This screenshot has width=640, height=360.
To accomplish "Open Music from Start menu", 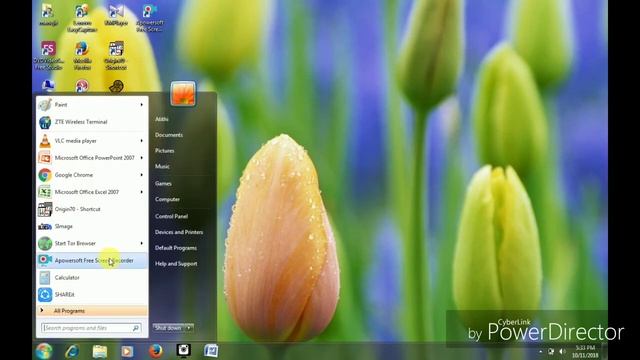I will pyautogui.click(x=162, y=167).
